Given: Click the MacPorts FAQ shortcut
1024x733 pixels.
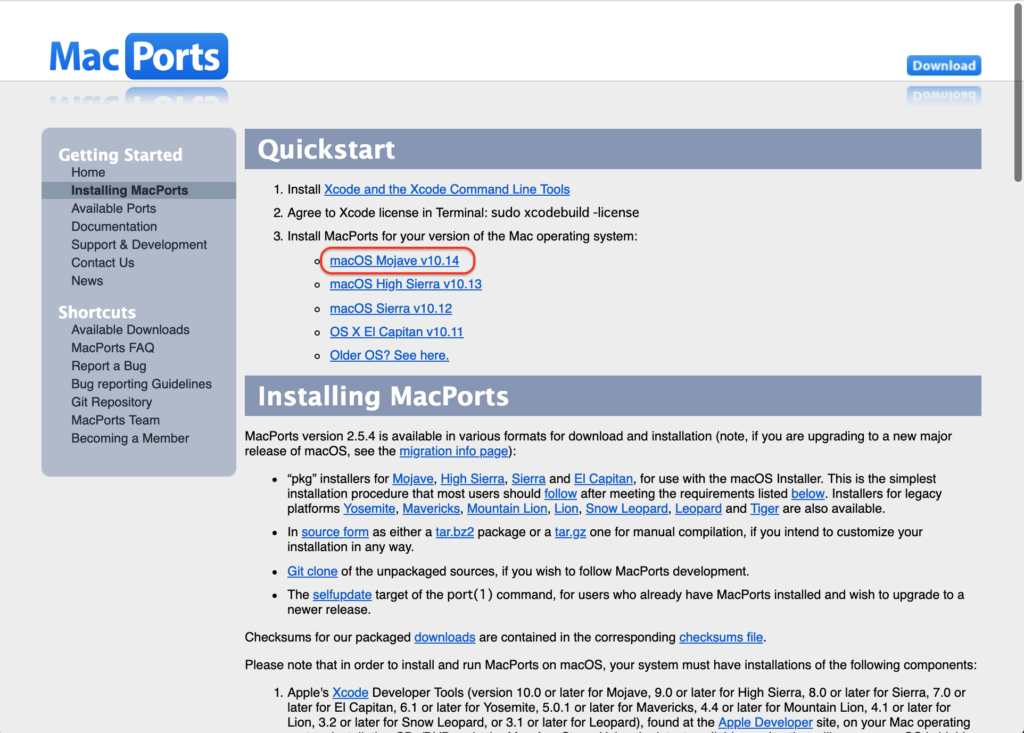Looking at the screenshot, I should click(112, 348).
